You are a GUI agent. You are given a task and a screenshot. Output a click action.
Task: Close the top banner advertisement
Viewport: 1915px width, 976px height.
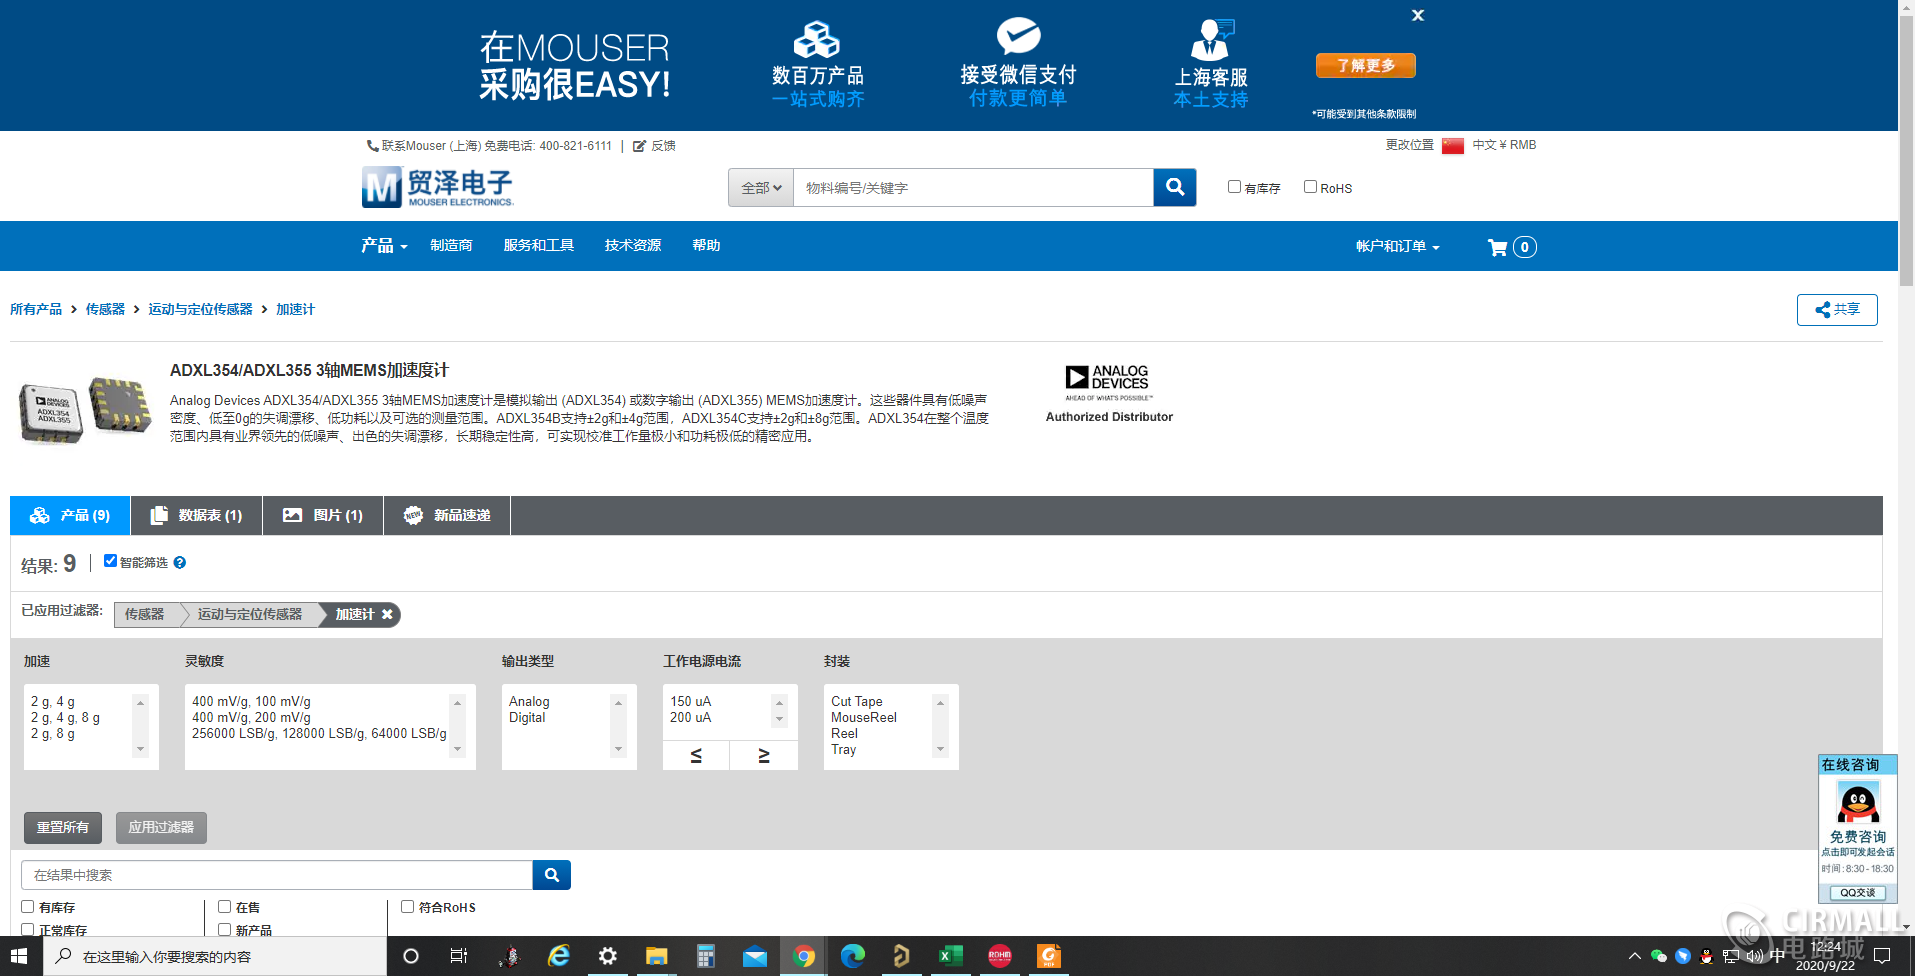click(x=1417, y=15)
